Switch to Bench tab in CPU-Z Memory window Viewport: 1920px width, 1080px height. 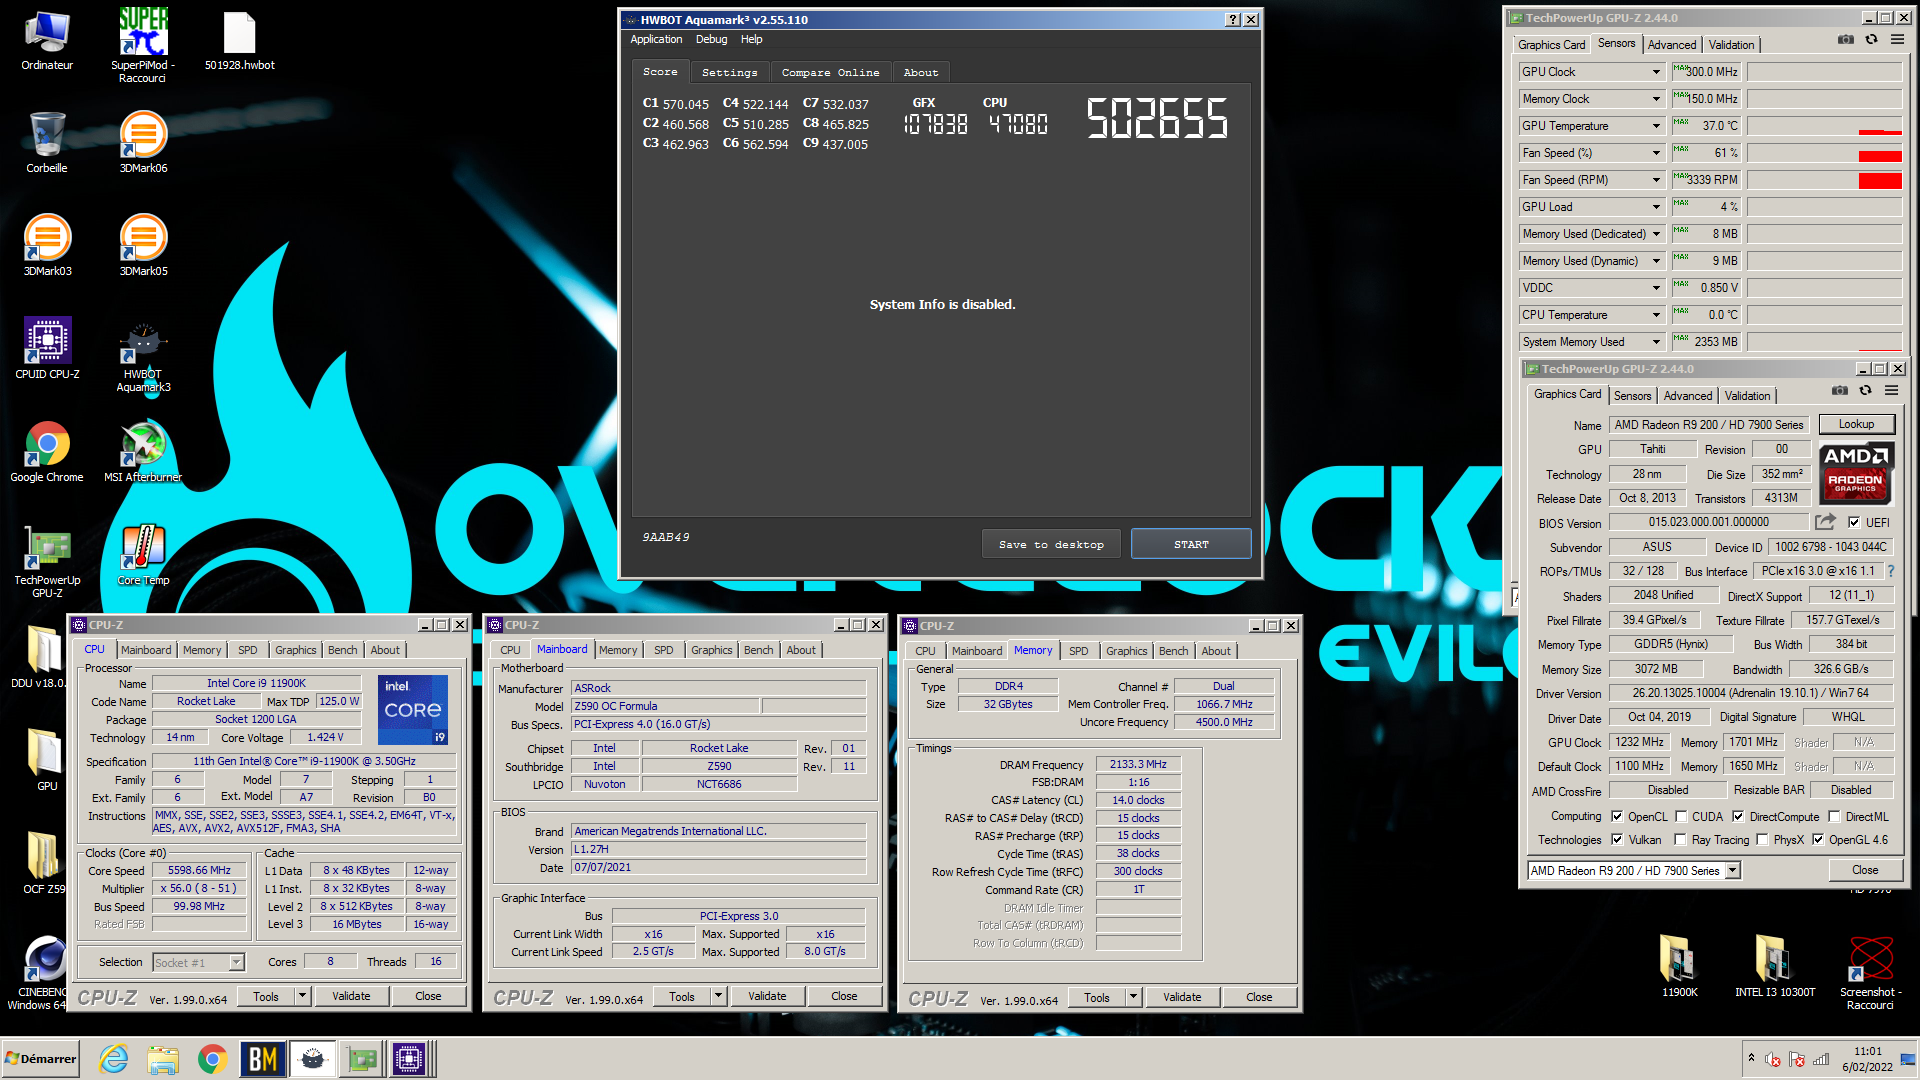[1173, 650]
